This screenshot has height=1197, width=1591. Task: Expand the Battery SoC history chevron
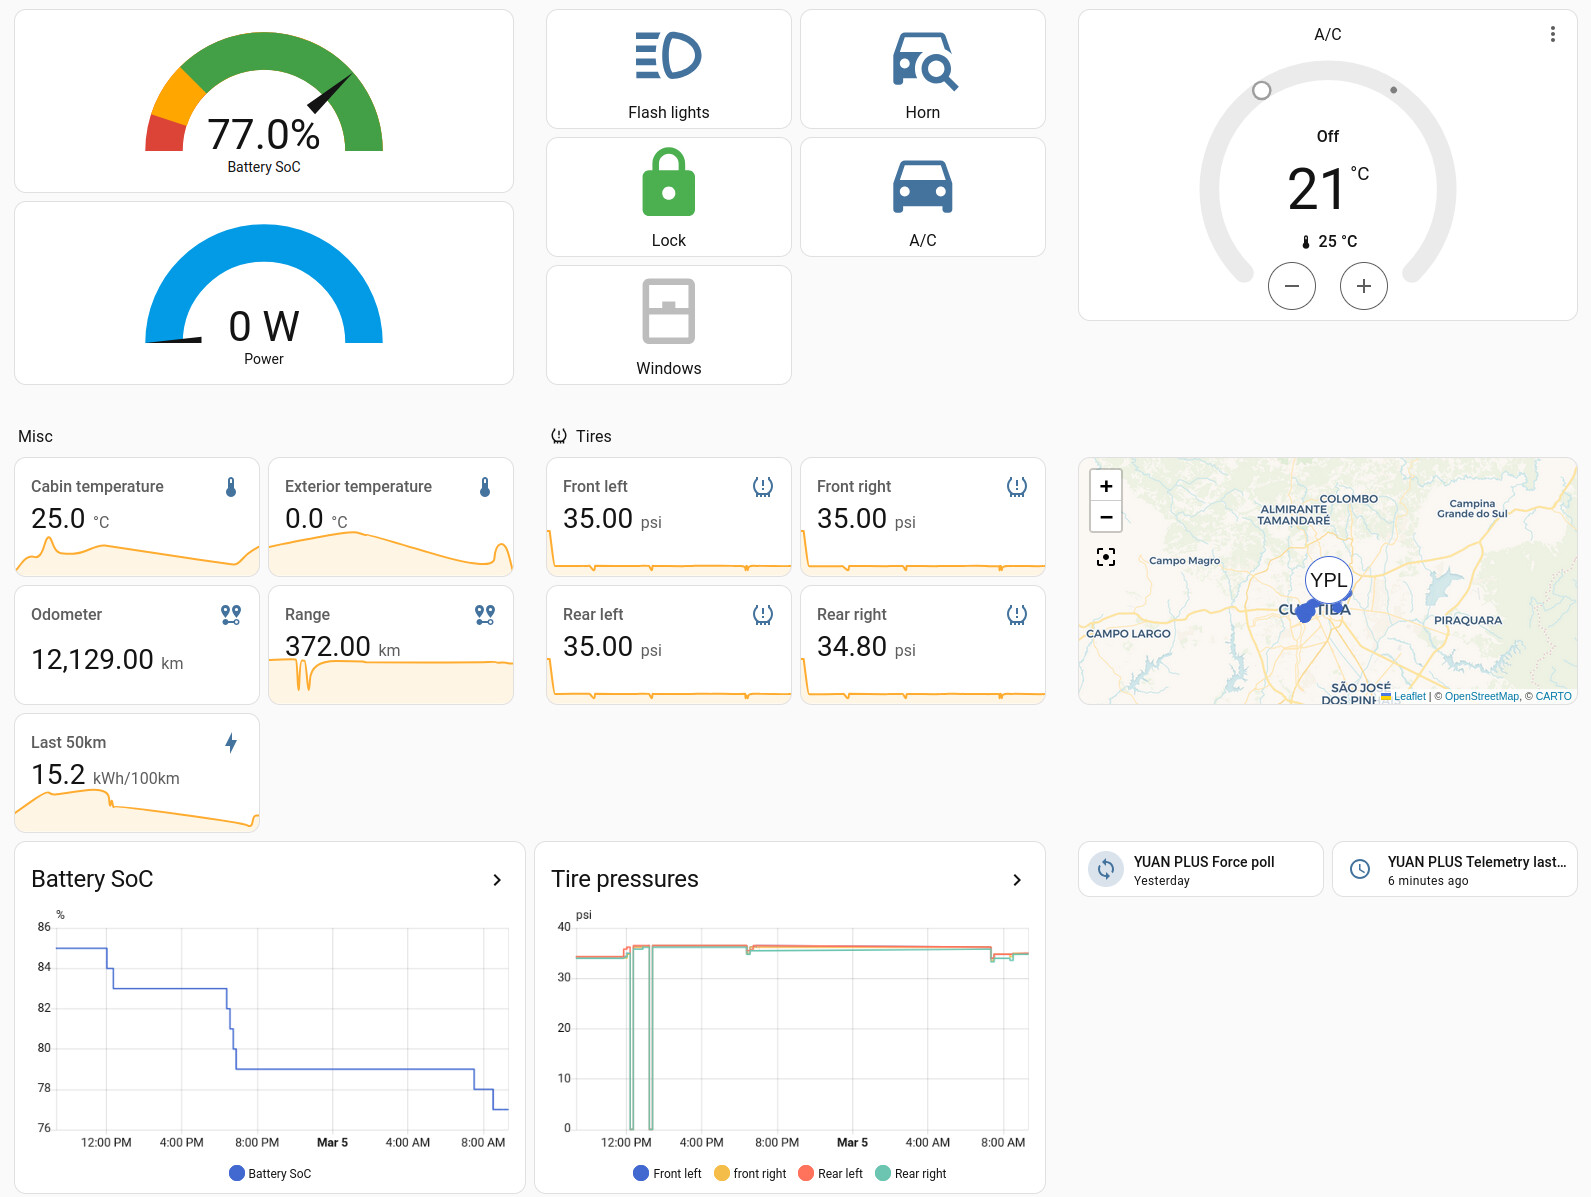[497, 880]
